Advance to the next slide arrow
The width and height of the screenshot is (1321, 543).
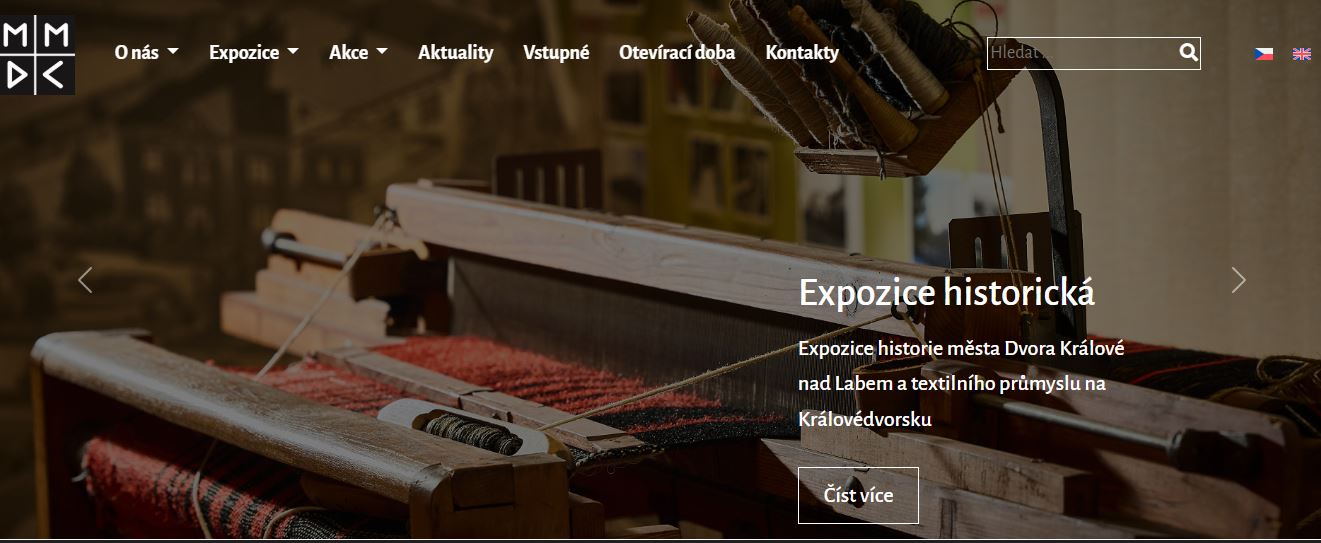(x=1238, y=280)
